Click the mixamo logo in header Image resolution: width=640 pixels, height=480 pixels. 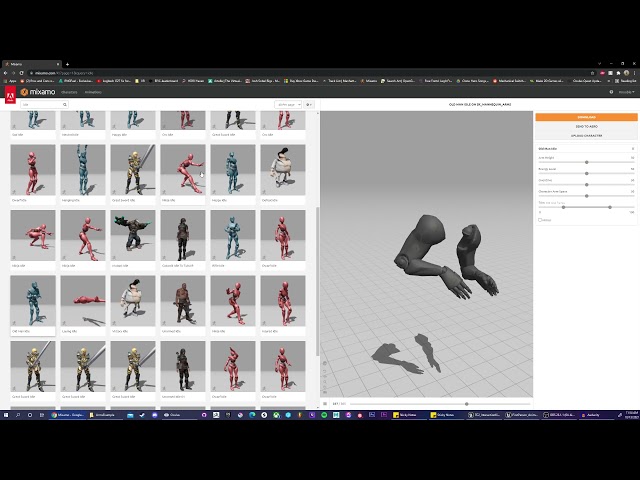[x=38, y=92]
